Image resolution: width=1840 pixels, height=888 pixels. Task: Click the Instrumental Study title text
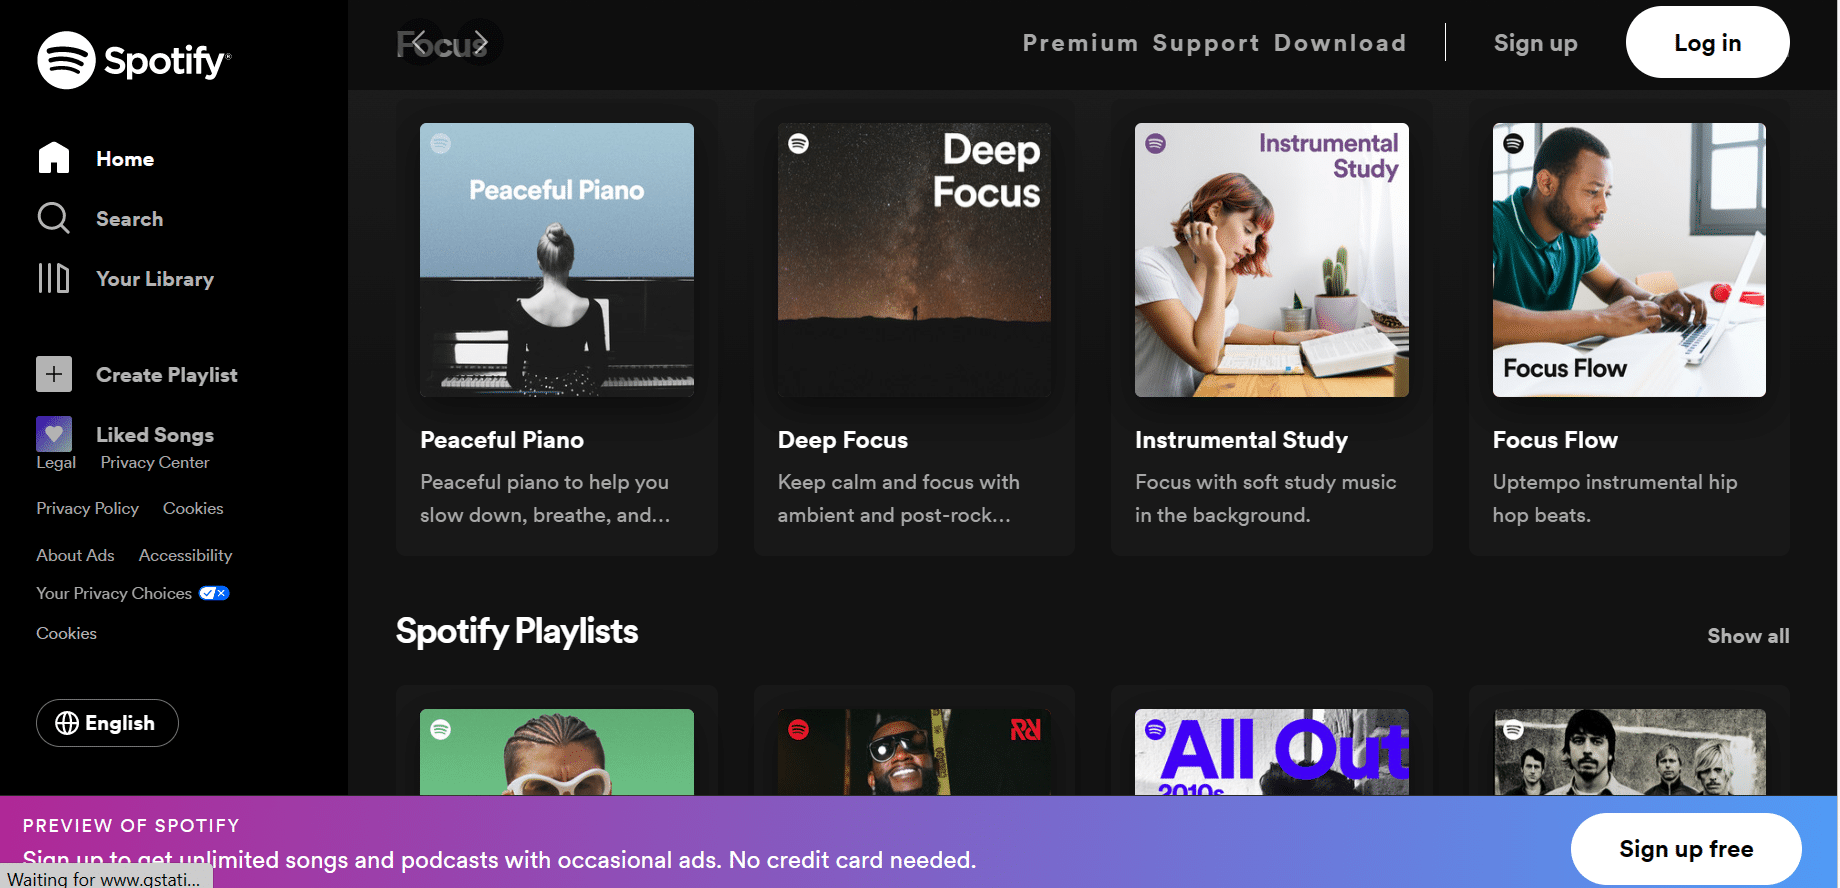click(1241, 440)
